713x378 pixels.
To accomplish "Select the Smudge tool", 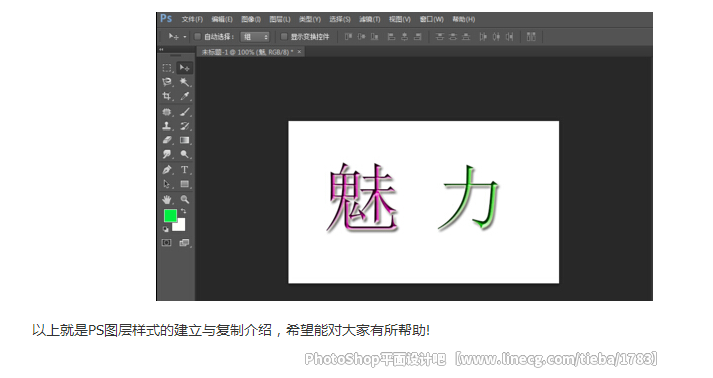I will [167, 154].
